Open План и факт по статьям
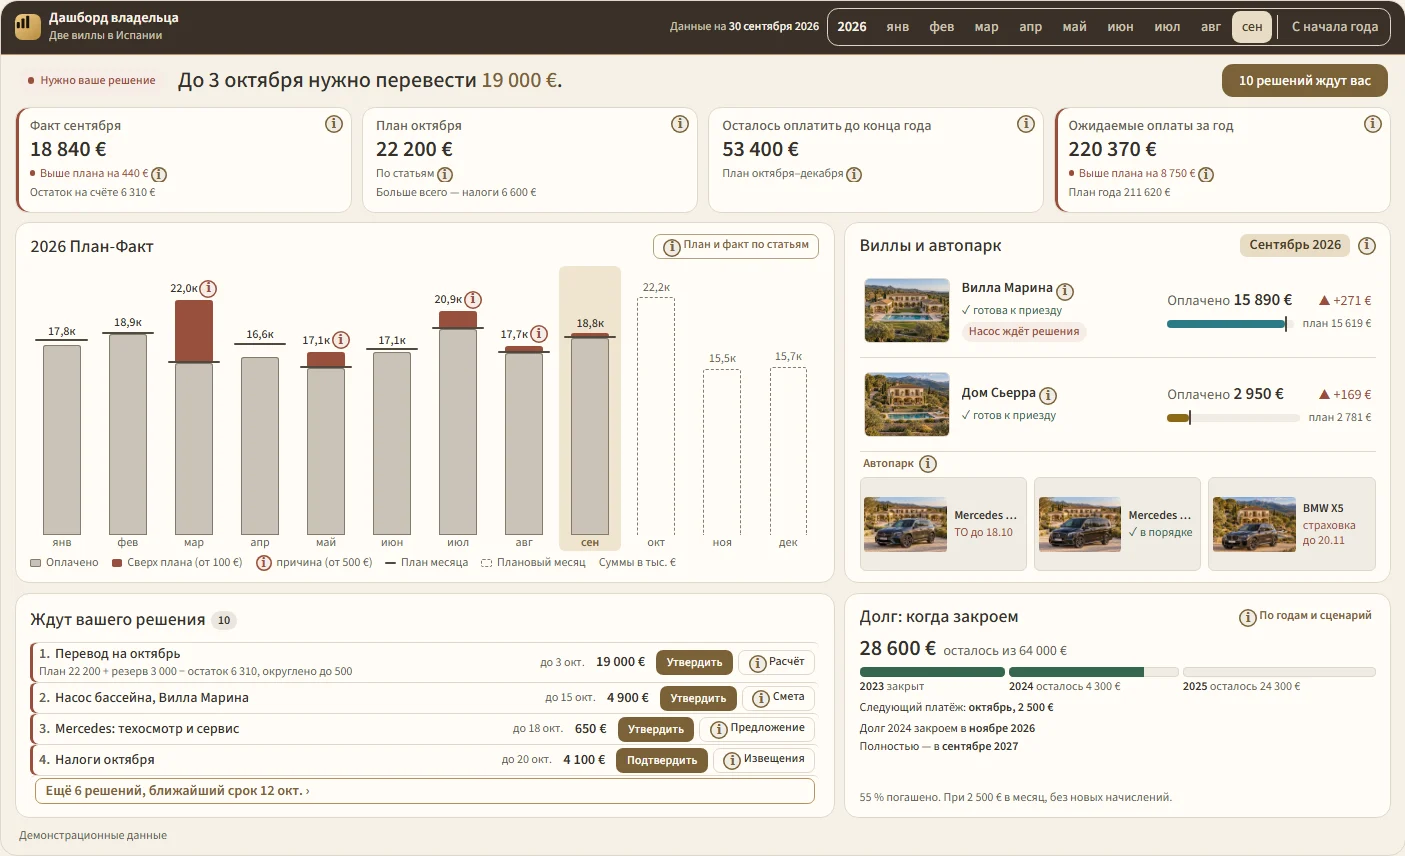Screen dimensions: 1405x856 click(736, 246)
